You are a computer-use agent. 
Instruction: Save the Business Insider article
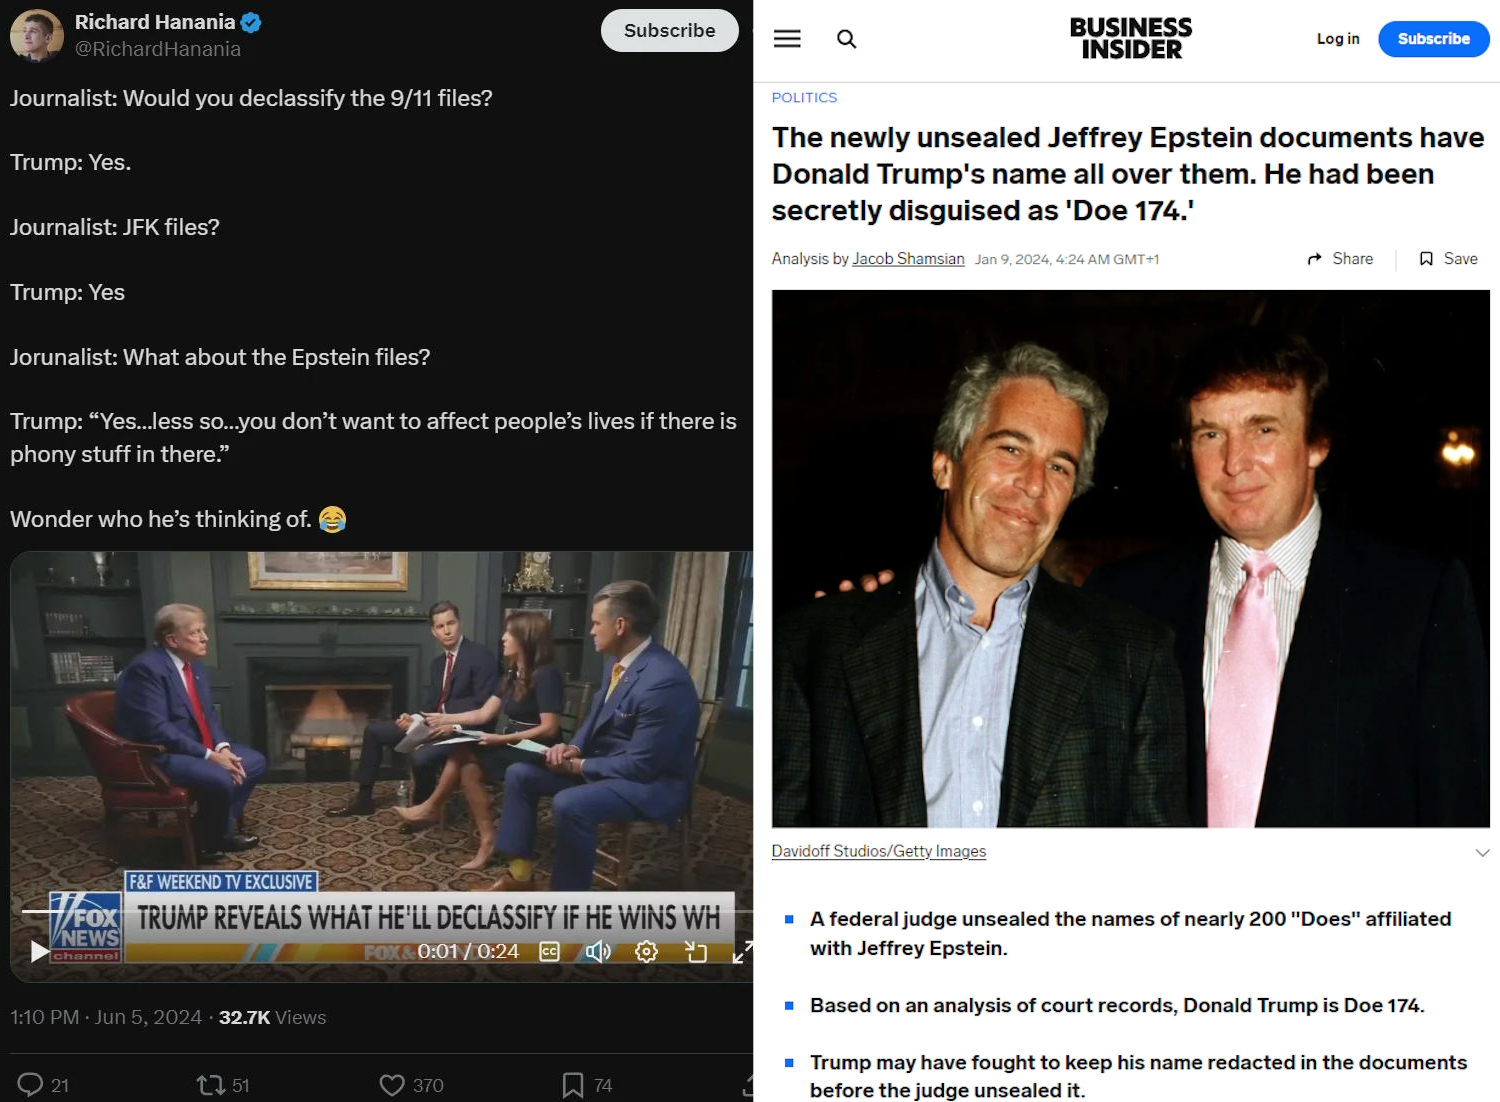[x=1448, y=259]
